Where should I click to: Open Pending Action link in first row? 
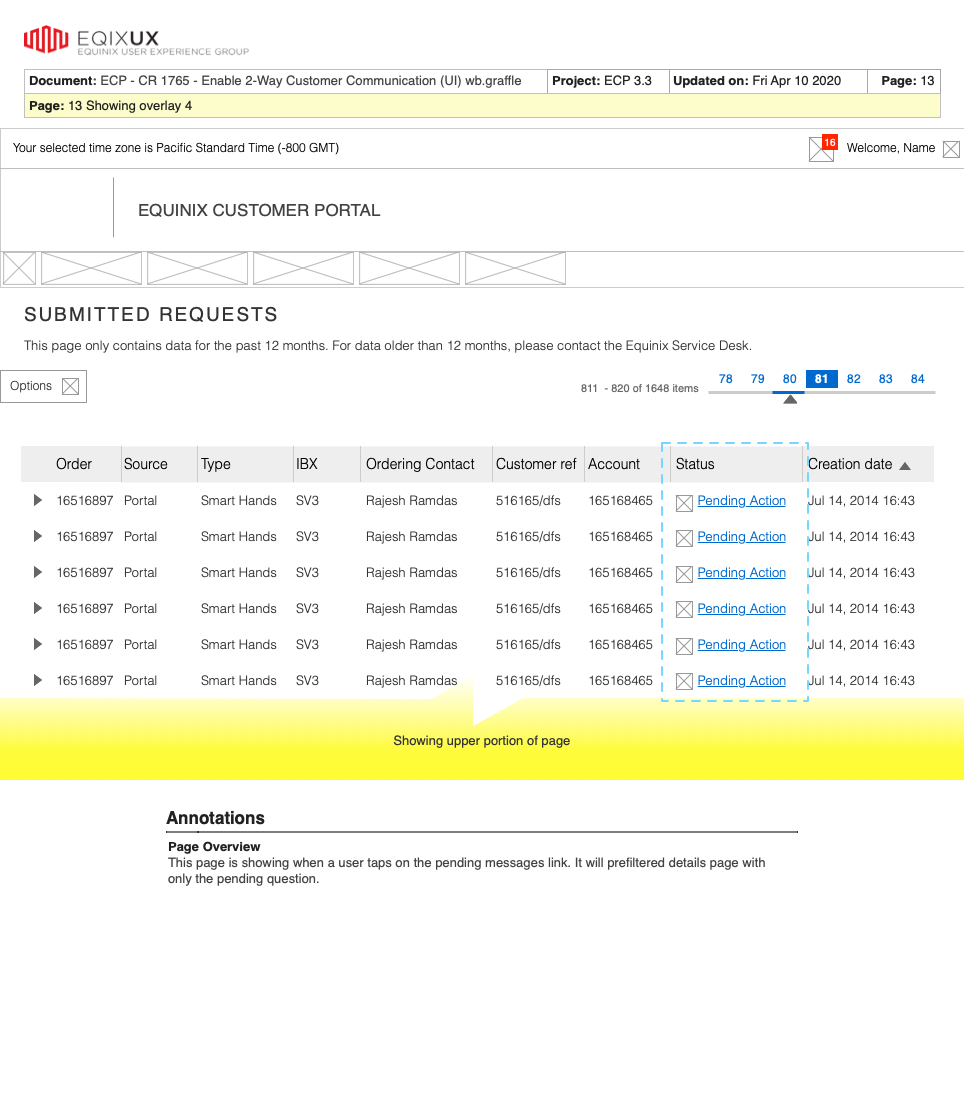(x=742, y=500)
